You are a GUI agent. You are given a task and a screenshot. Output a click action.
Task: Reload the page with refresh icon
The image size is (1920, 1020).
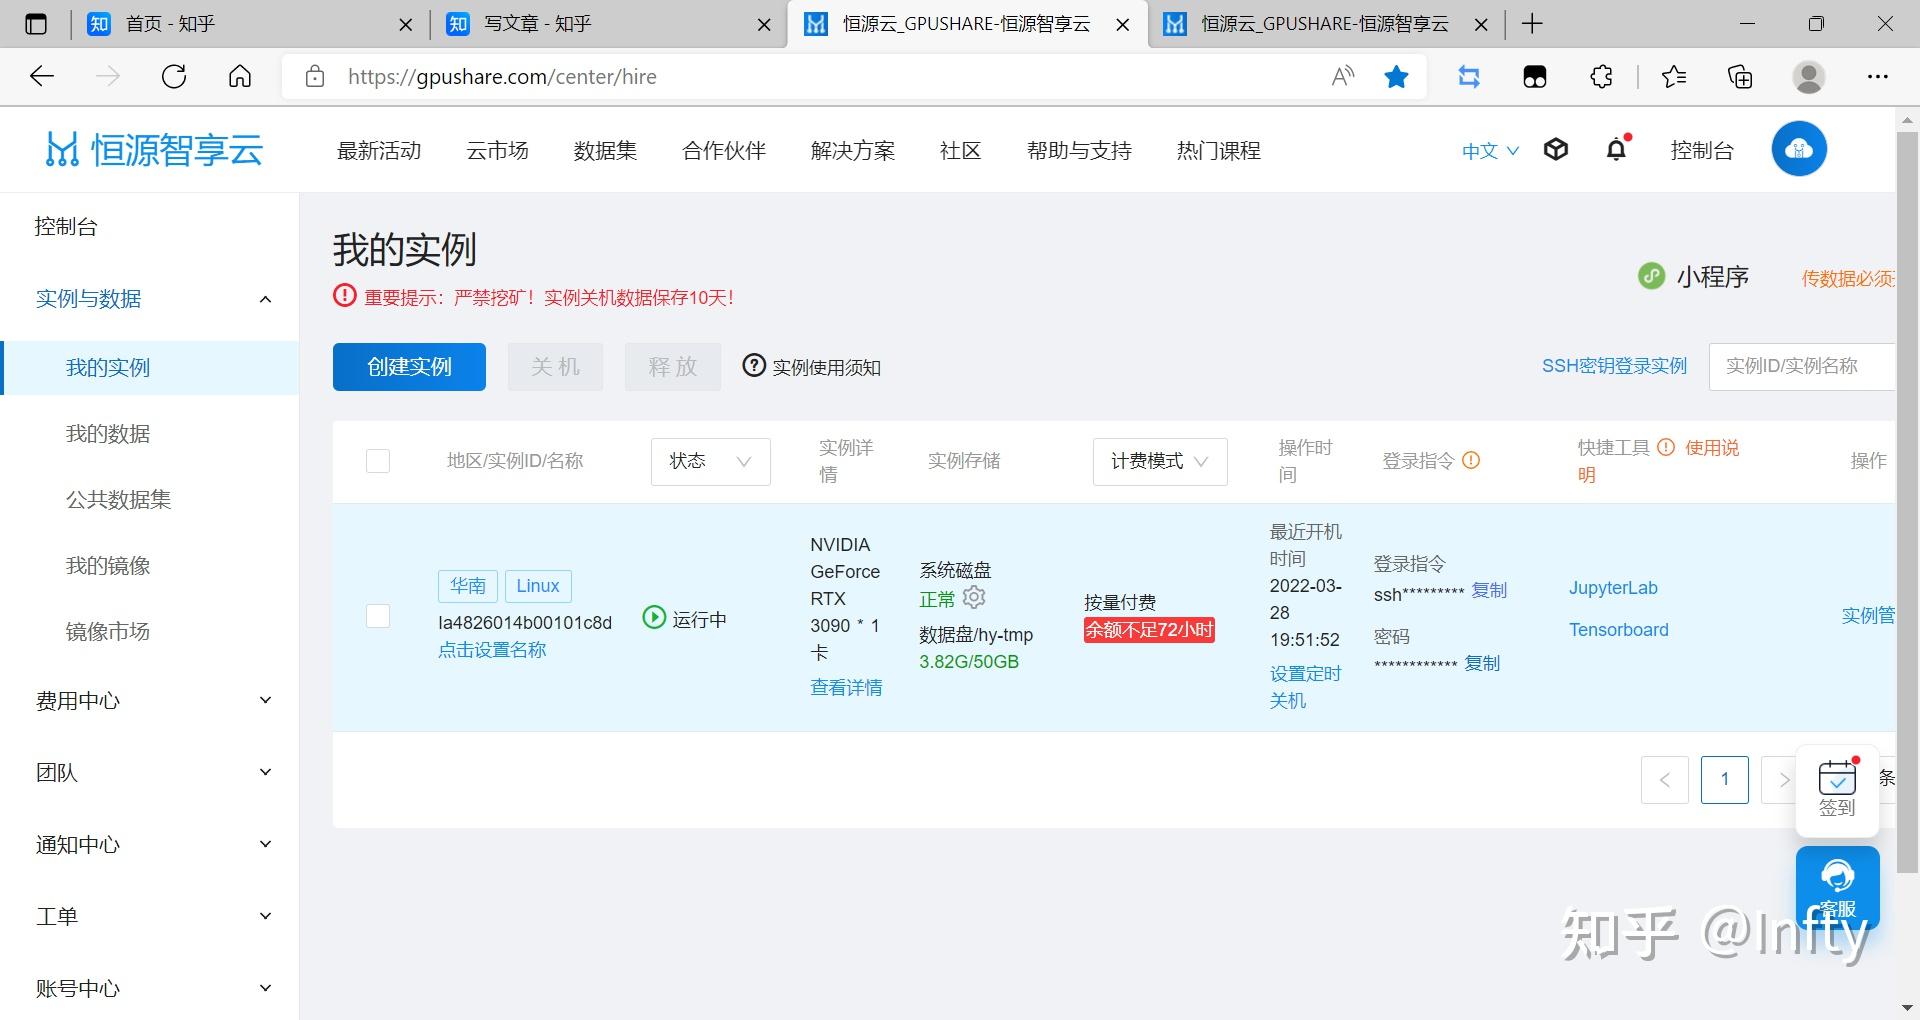[174, 77]
